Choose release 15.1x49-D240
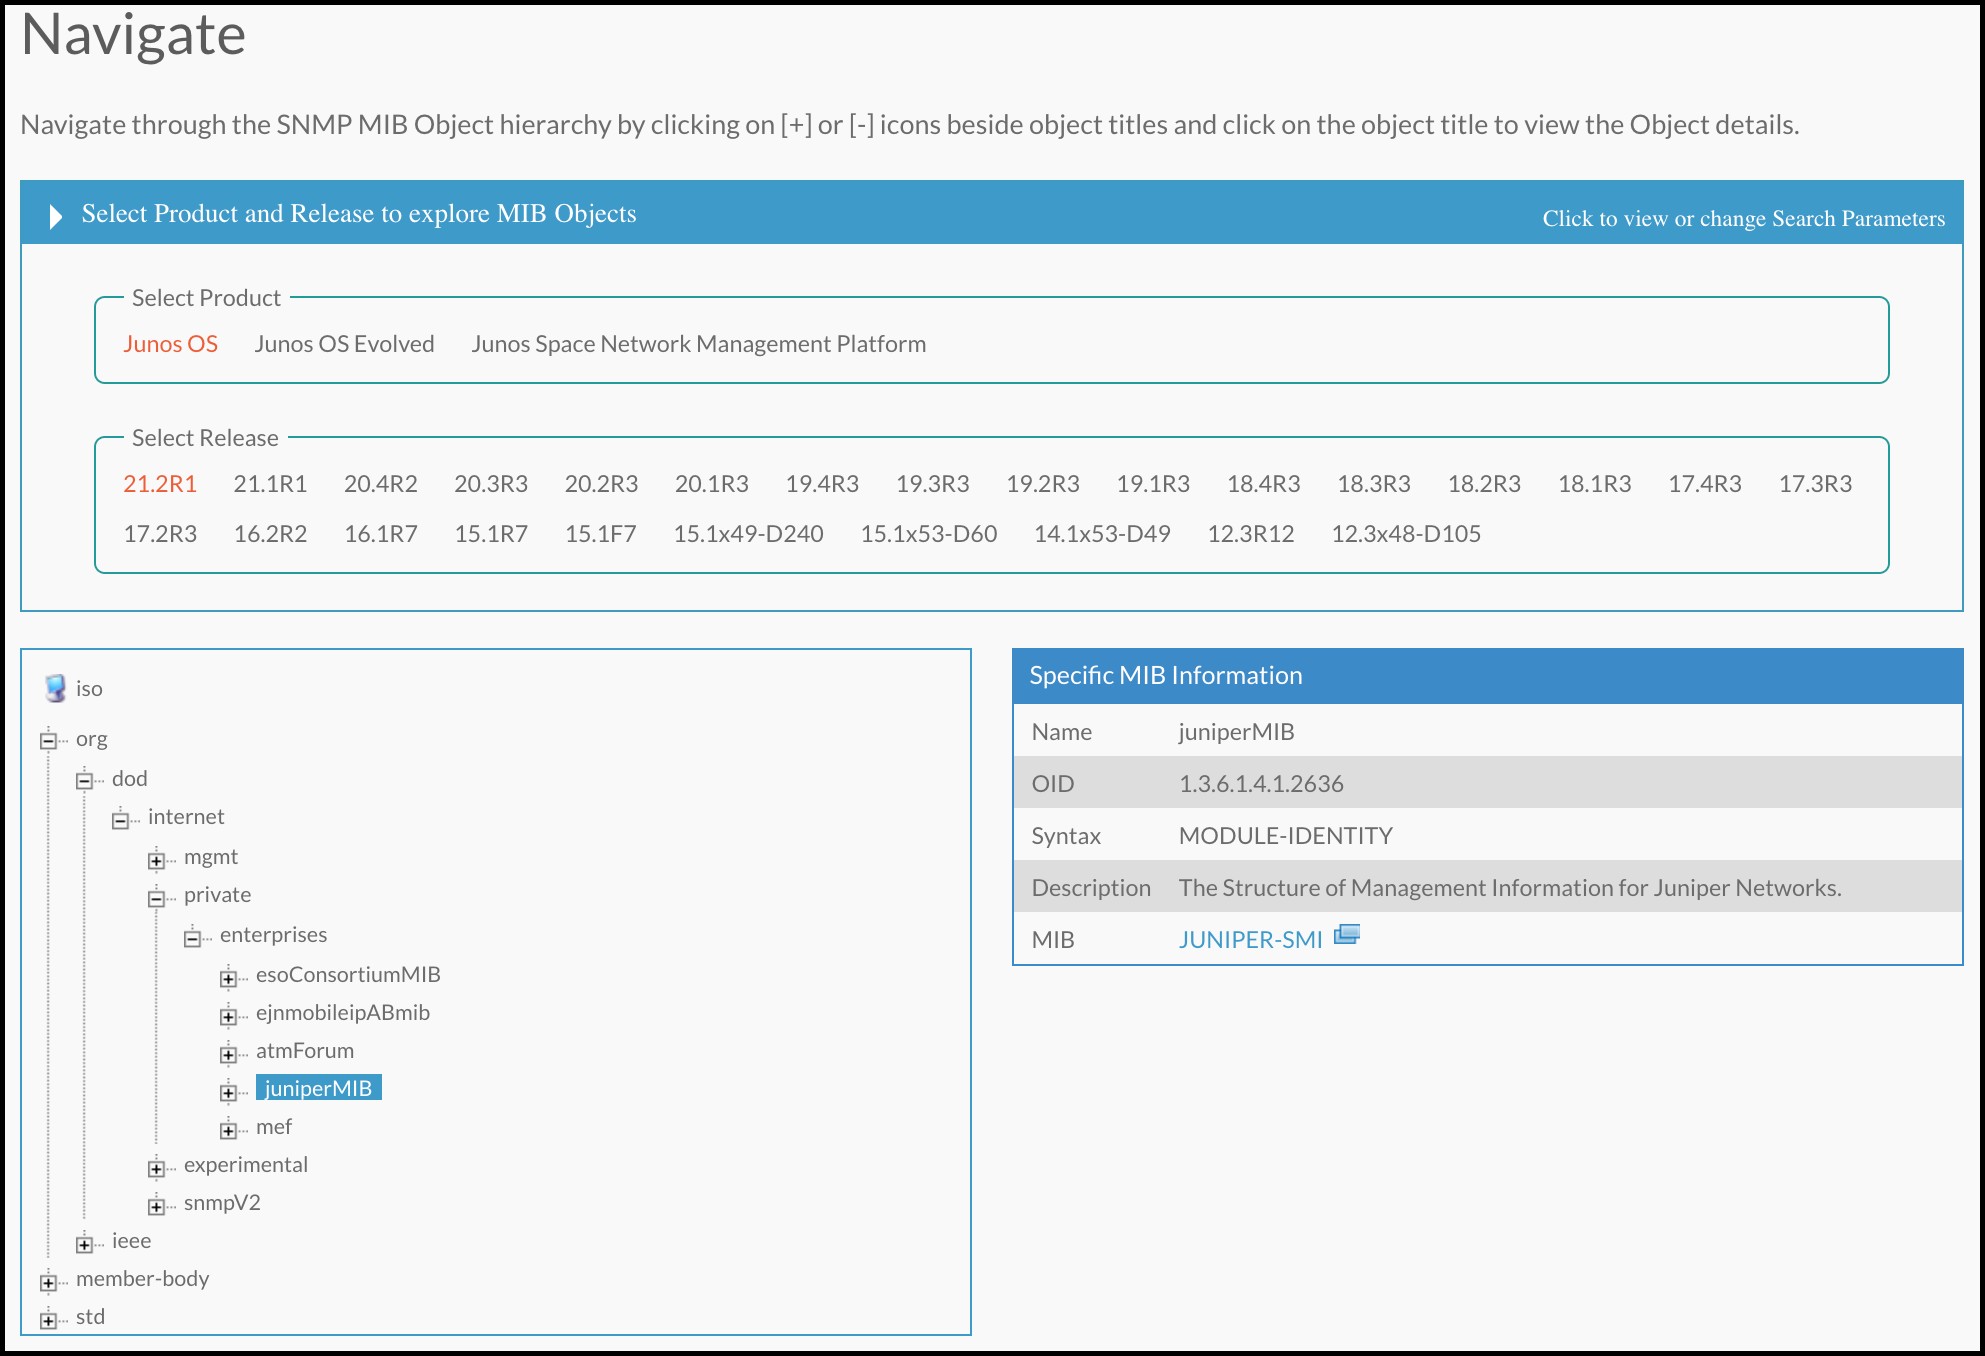 click(x=748, y=534)
